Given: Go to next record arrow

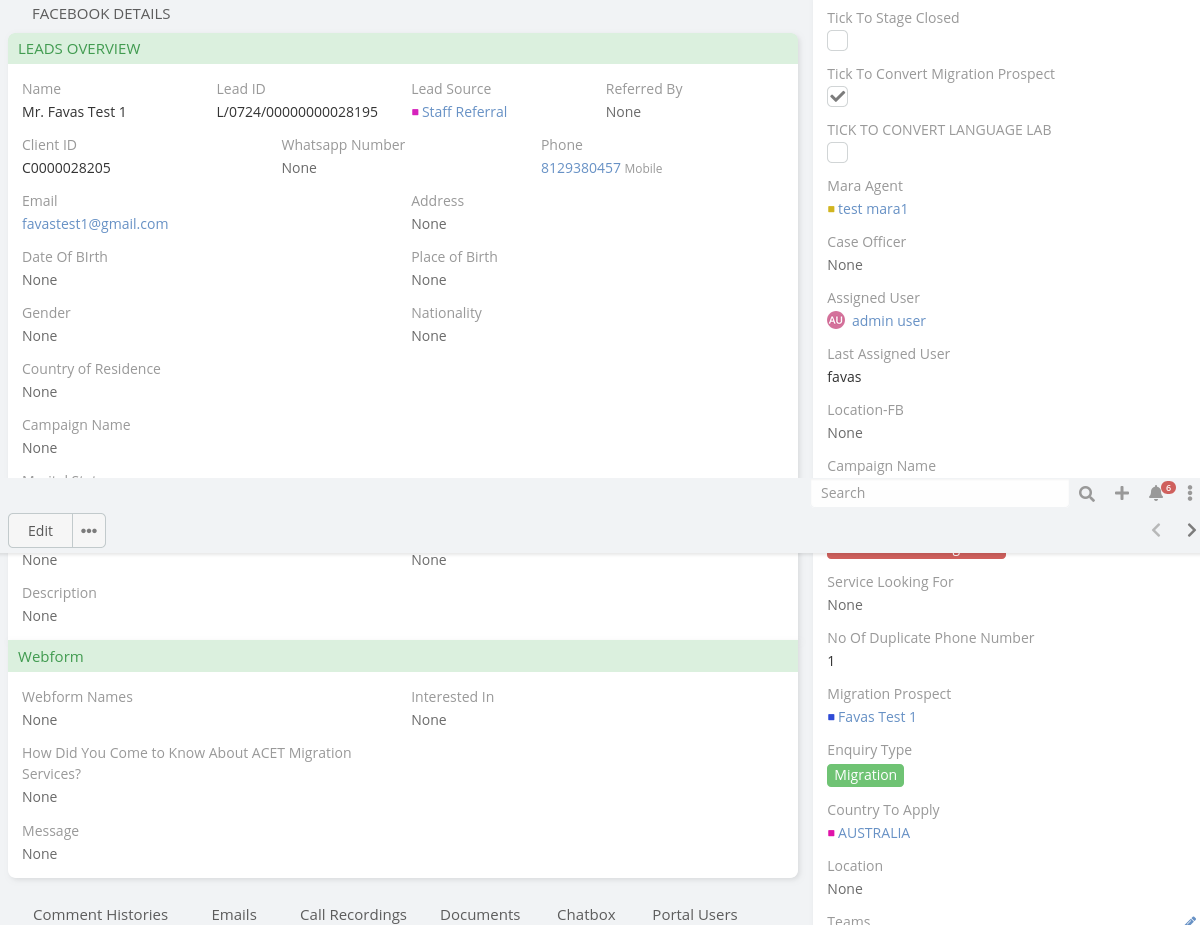Looking at the screenshot, I should [1190, 530].
